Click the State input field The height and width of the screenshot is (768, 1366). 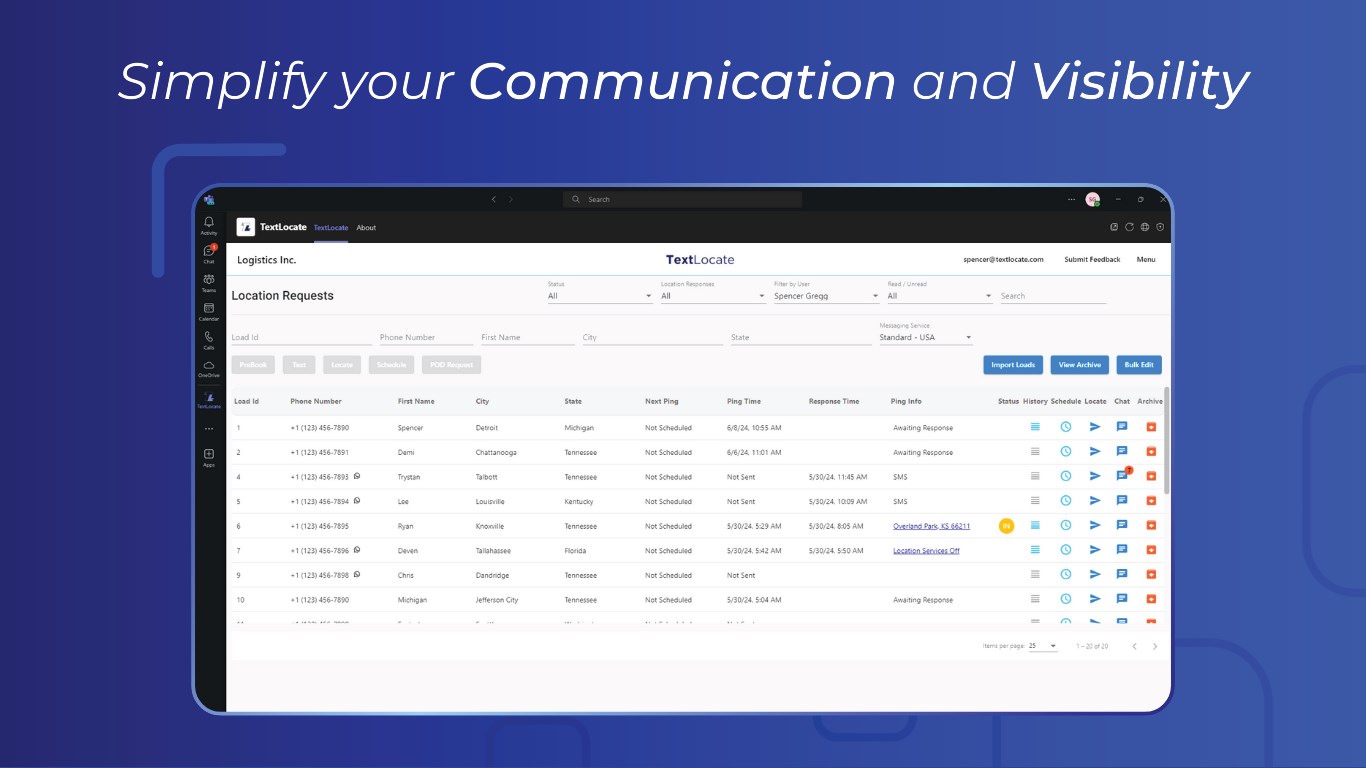801,338
